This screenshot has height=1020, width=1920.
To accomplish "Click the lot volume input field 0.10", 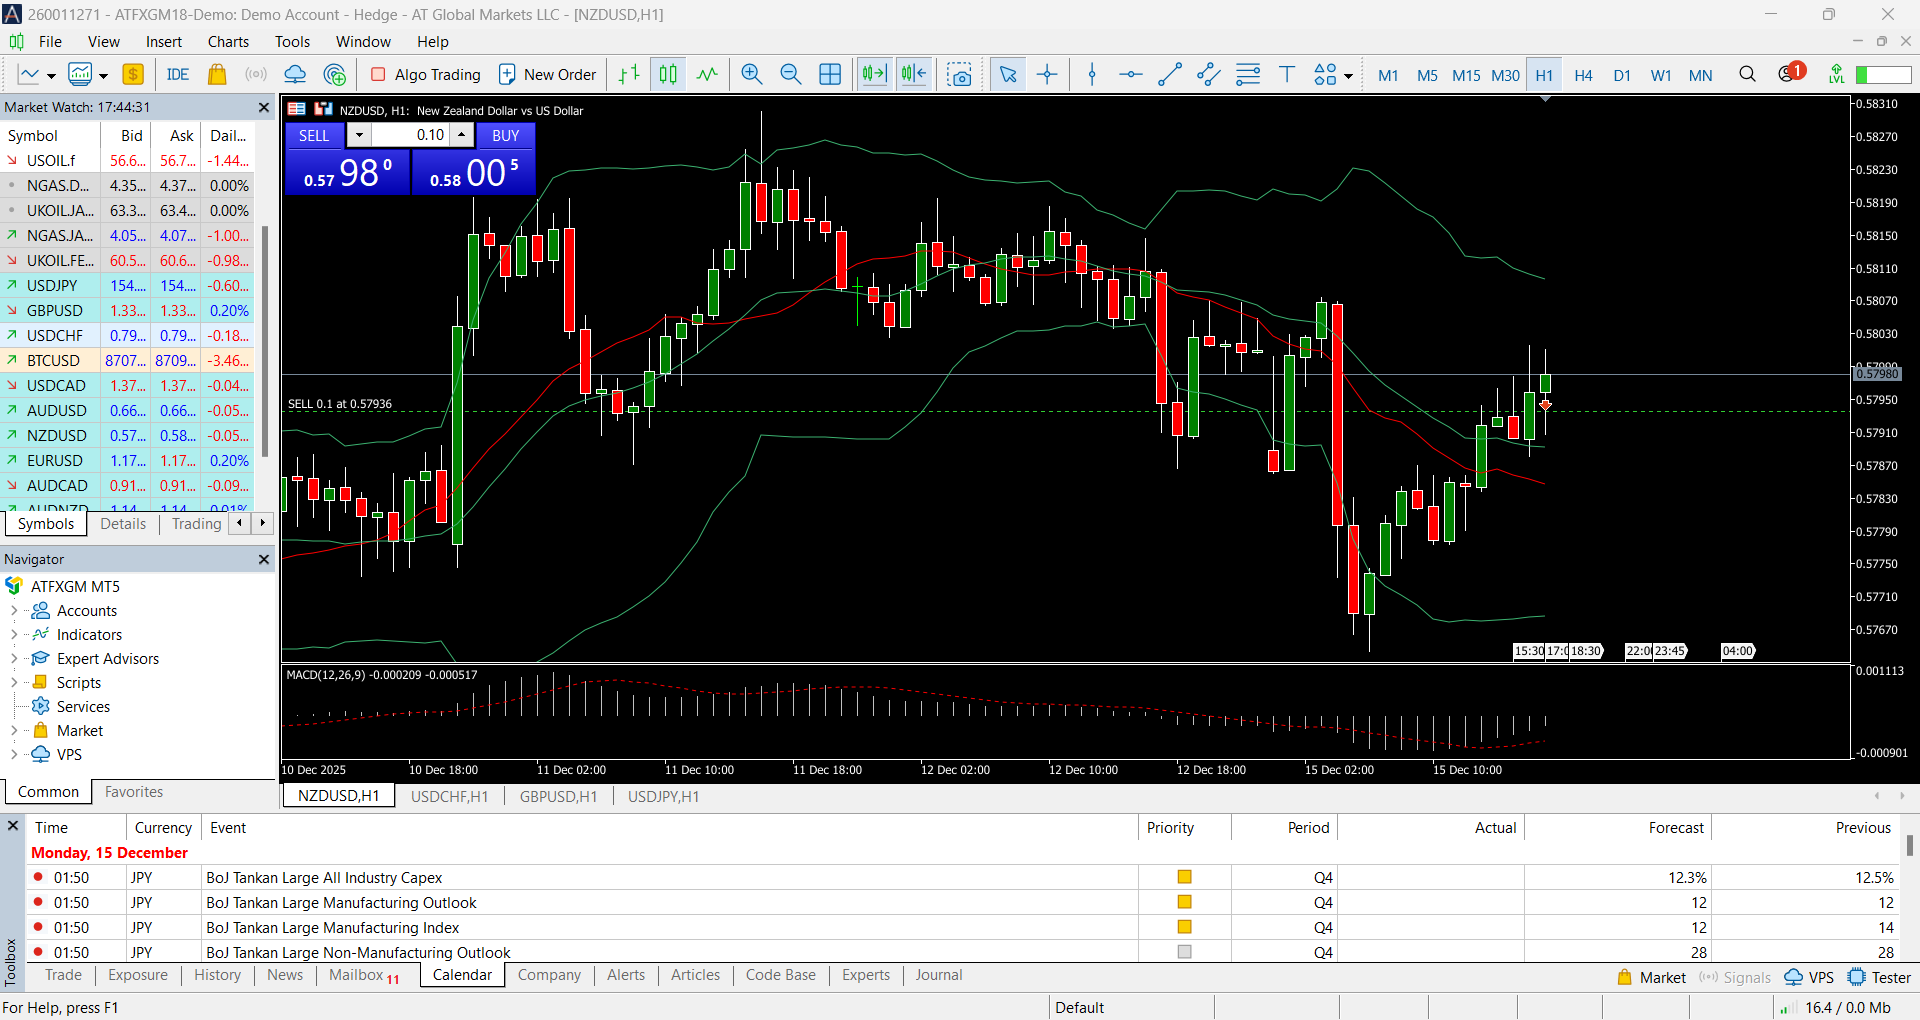I will coord(412,135).
